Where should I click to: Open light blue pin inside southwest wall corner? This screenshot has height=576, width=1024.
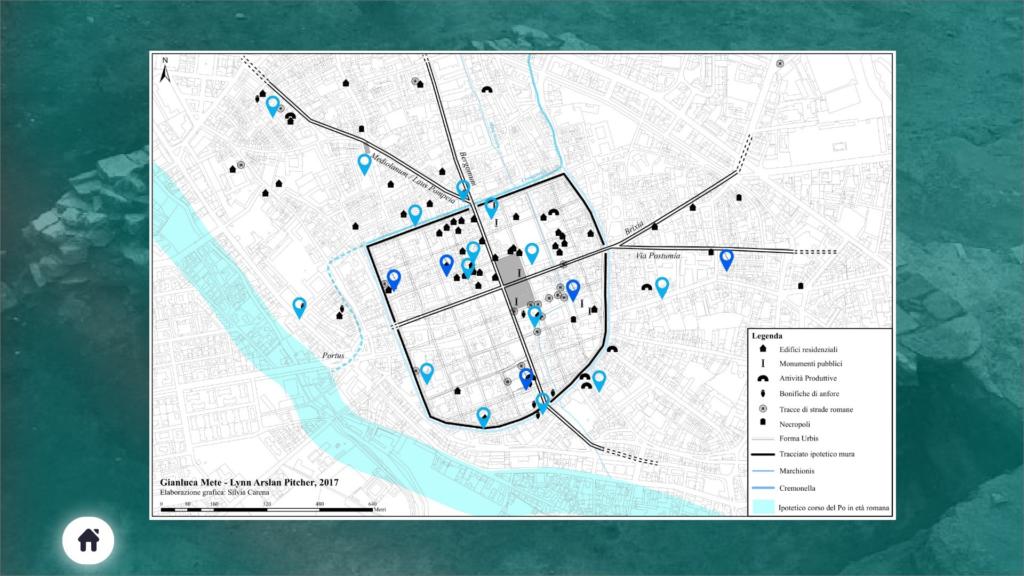click(427, 372)
